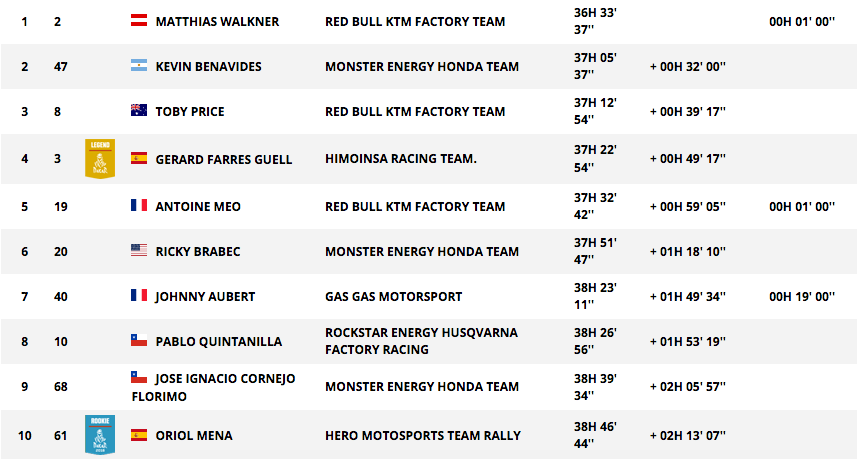The image size is (857, 459).
Task: Click the Australian flag beside Toby Price
Action: pos(139,110)
